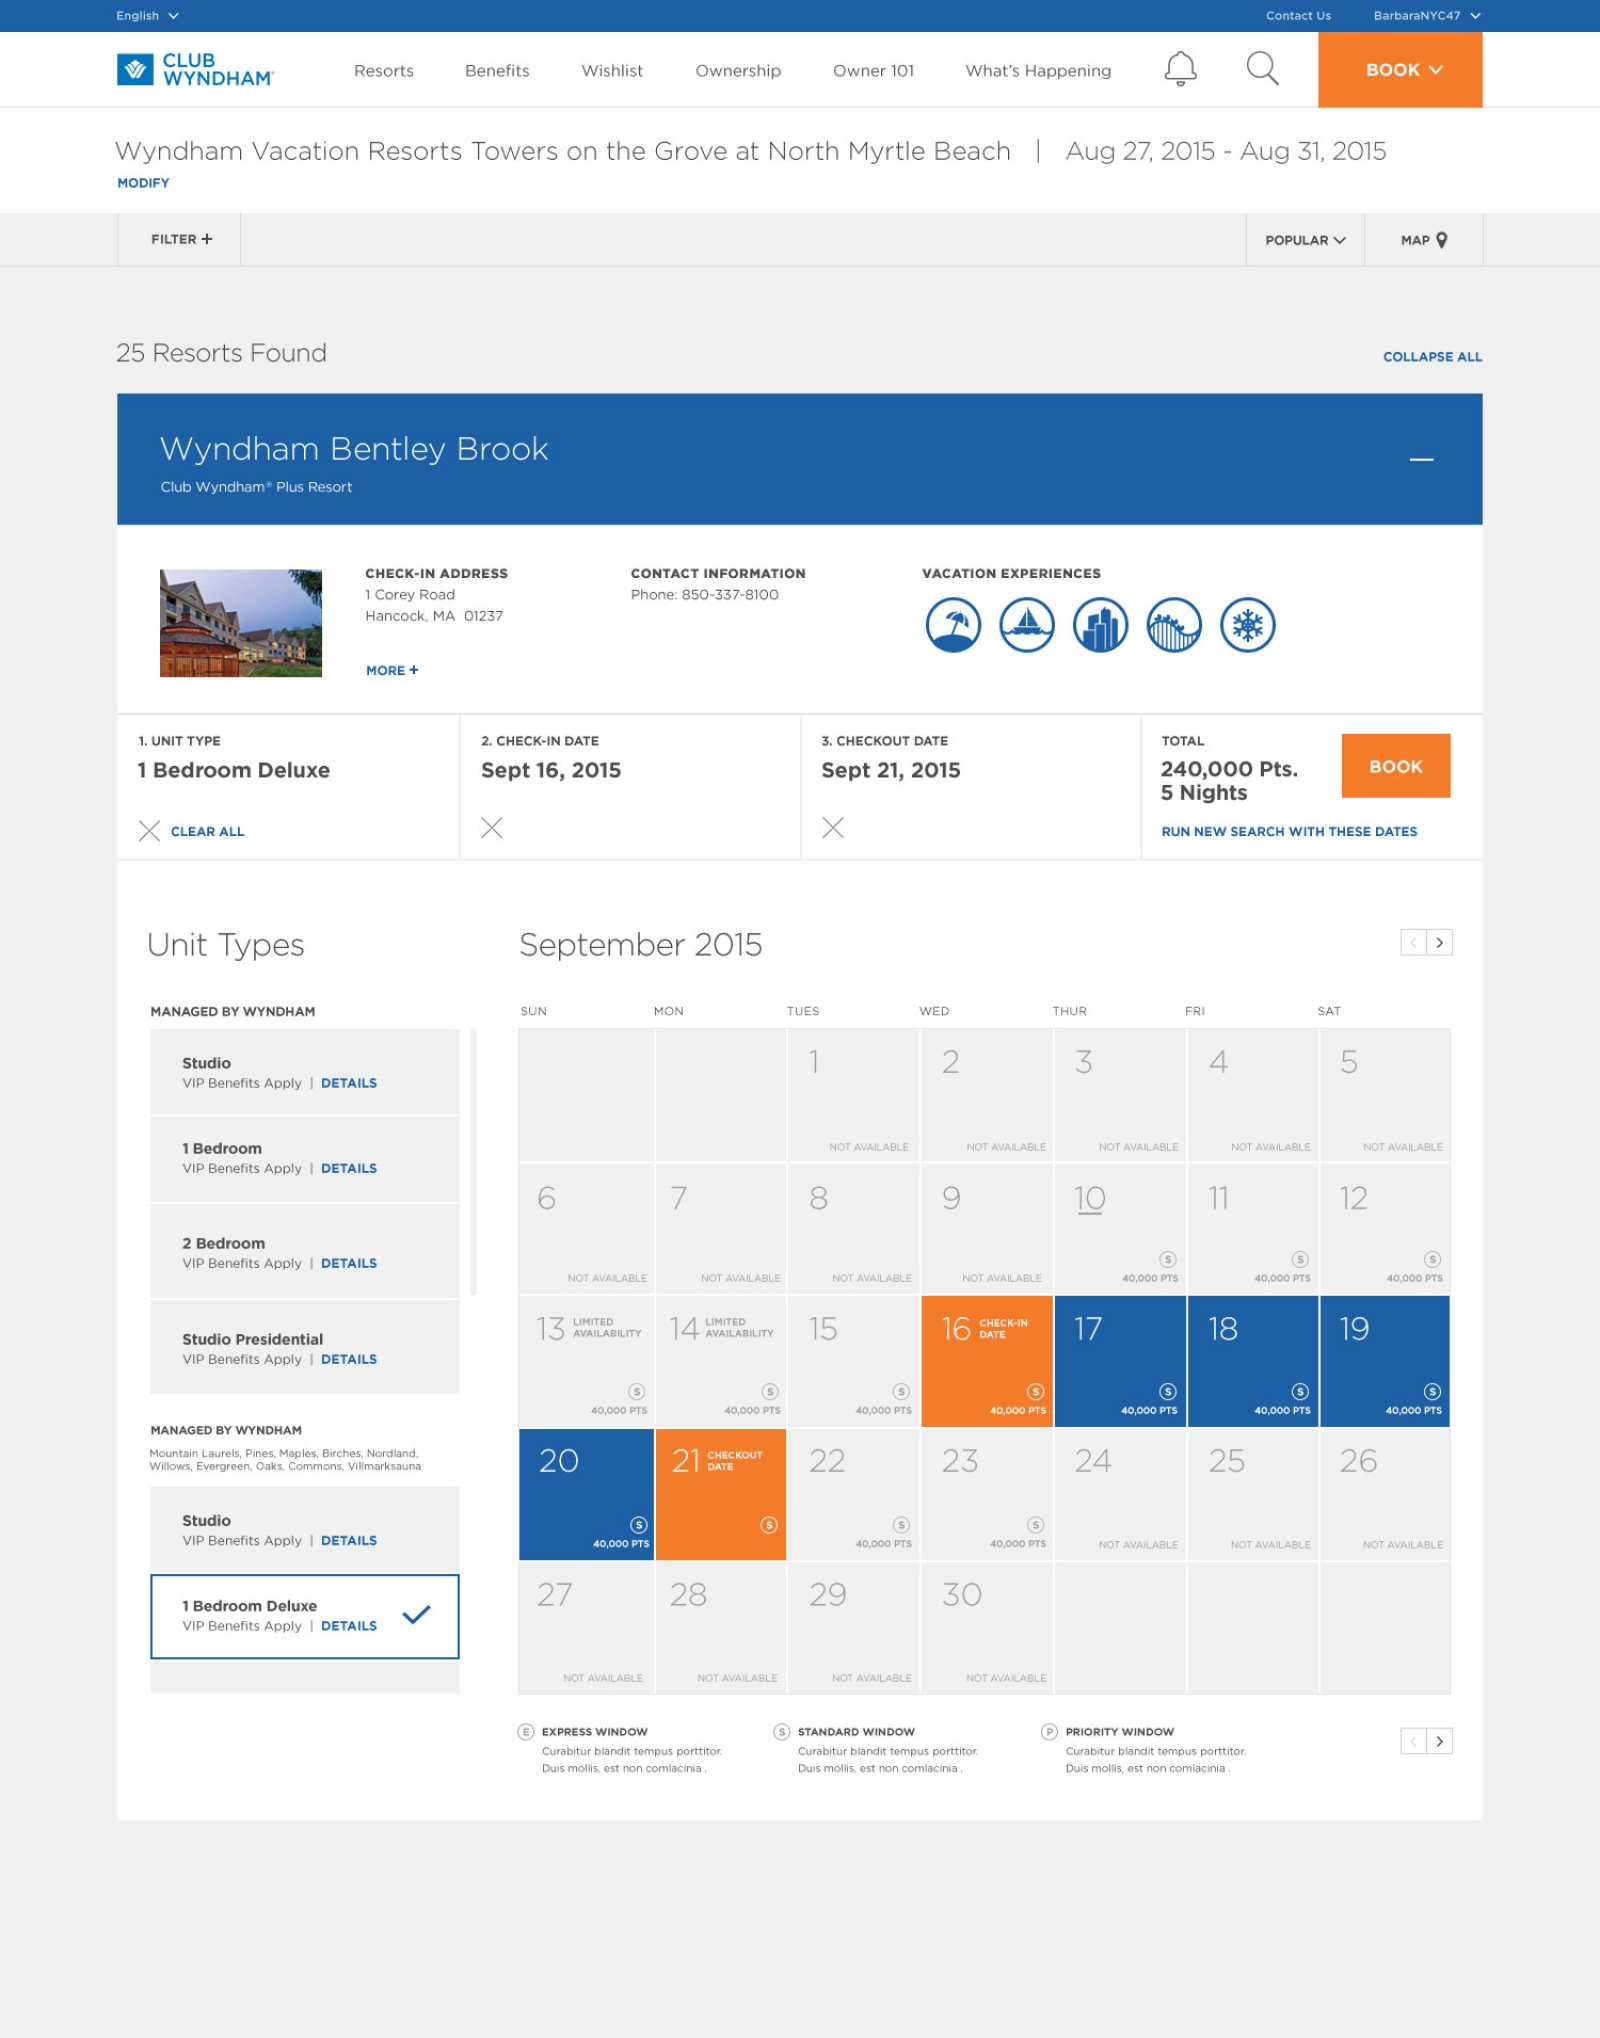1600x2038 pixels.
Task: Click the snowflake winter experience icon
Action: (x=1247, y=625)
